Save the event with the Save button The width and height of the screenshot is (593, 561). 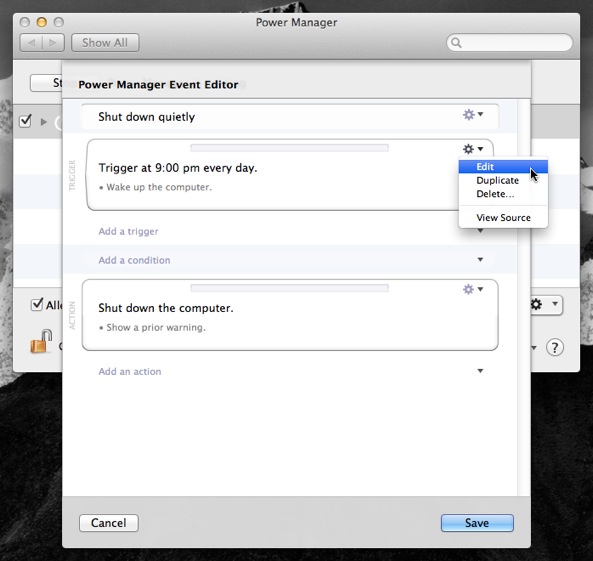pos(477,523)
